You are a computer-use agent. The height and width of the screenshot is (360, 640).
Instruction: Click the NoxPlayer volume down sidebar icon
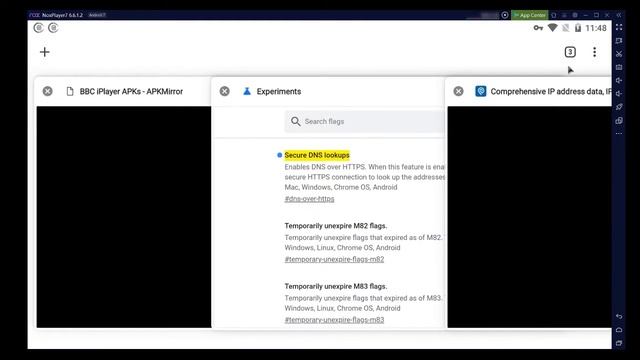(x=619, y=93)
